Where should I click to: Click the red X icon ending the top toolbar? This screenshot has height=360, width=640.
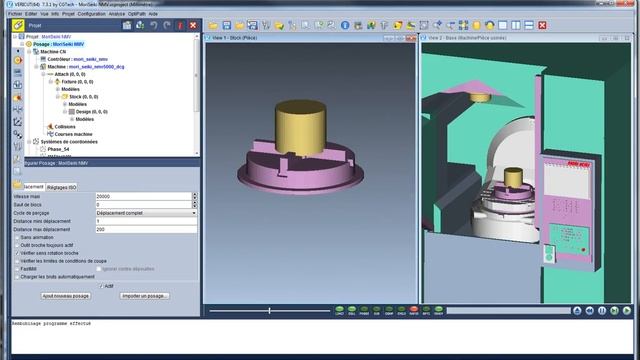click(x=542, y=25)
